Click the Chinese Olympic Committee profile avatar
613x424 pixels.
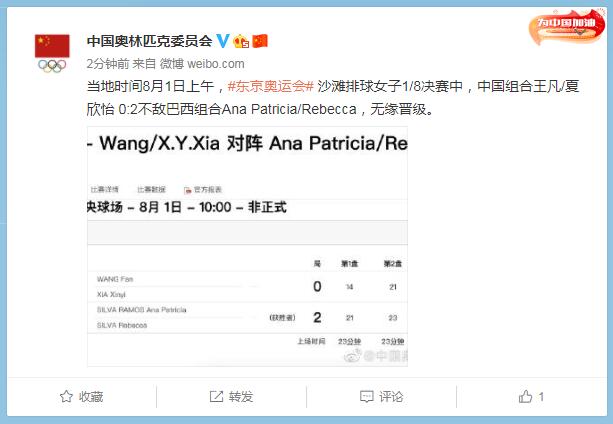click(x=52, y=54)
